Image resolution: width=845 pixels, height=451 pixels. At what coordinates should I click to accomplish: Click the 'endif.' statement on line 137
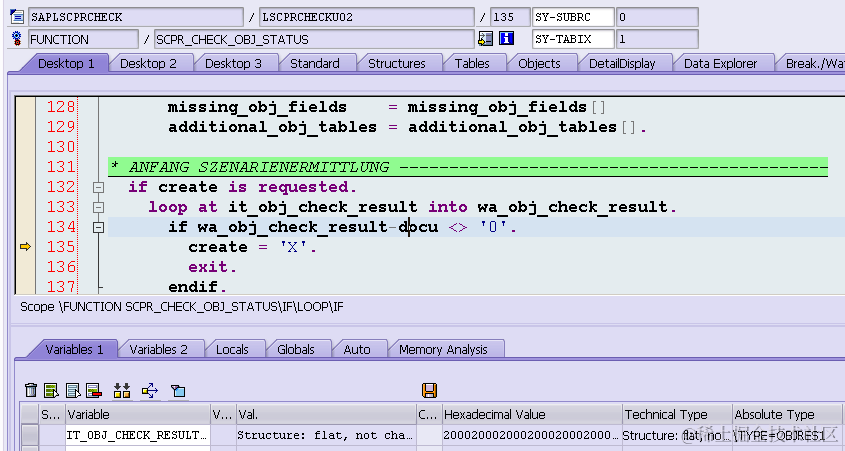point(197,287)
